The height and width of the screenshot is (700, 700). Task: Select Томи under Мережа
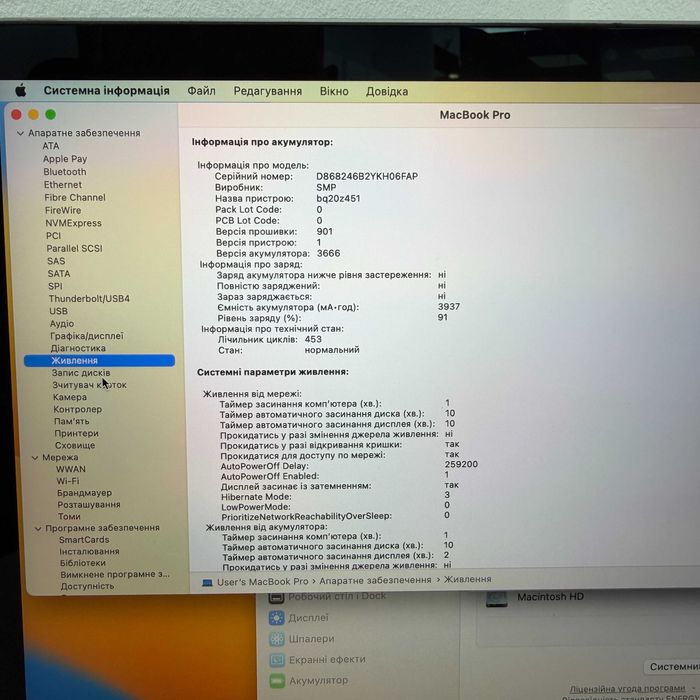[x=69, y=517]
